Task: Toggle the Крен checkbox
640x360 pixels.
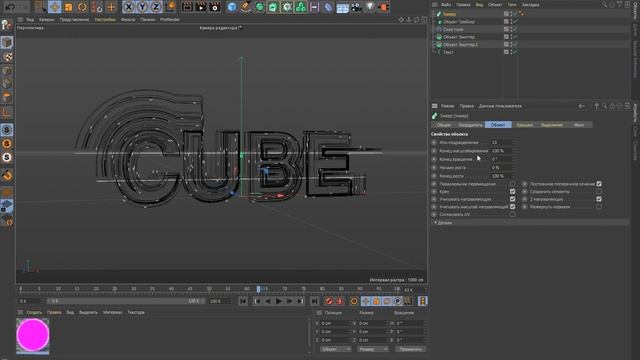Action: (512, 191)
